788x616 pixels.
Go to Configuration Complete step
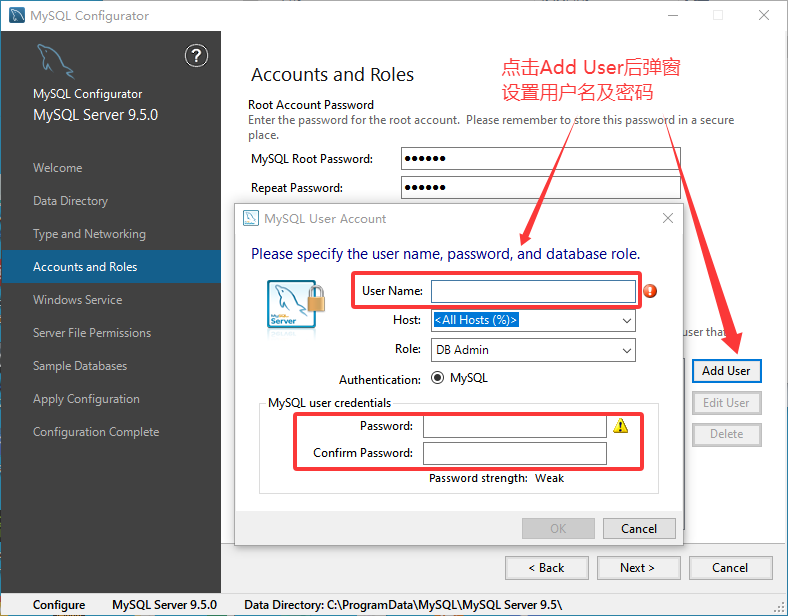click(x=96, y=432)
